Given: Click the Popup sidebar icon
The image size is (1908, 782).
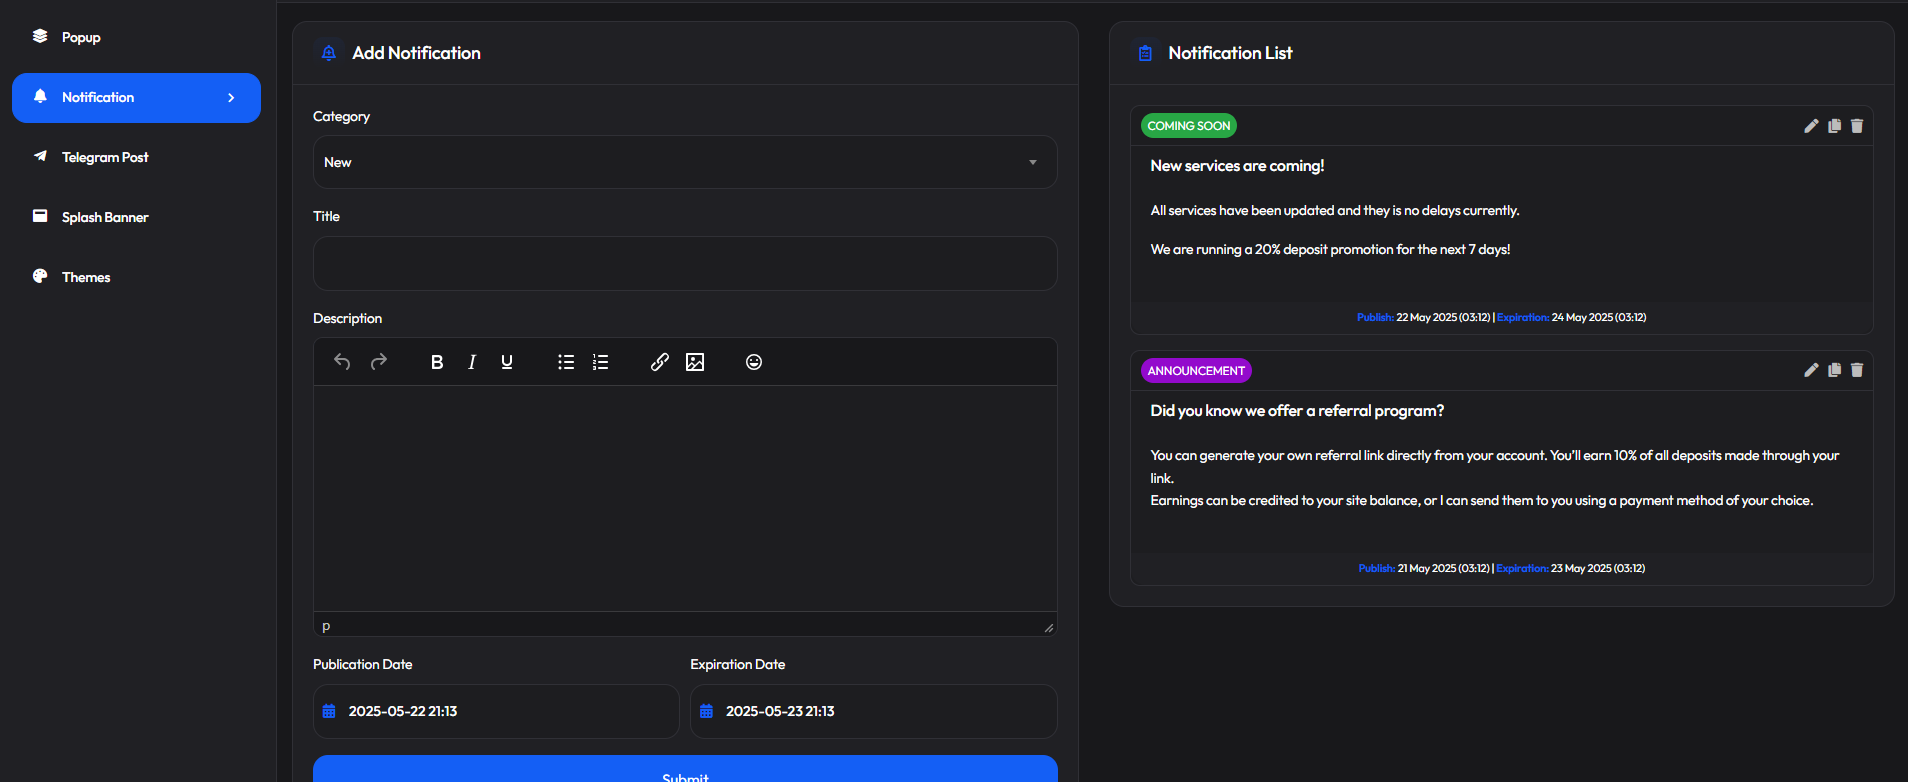Looking at the screenshot, I should [40, 36].
